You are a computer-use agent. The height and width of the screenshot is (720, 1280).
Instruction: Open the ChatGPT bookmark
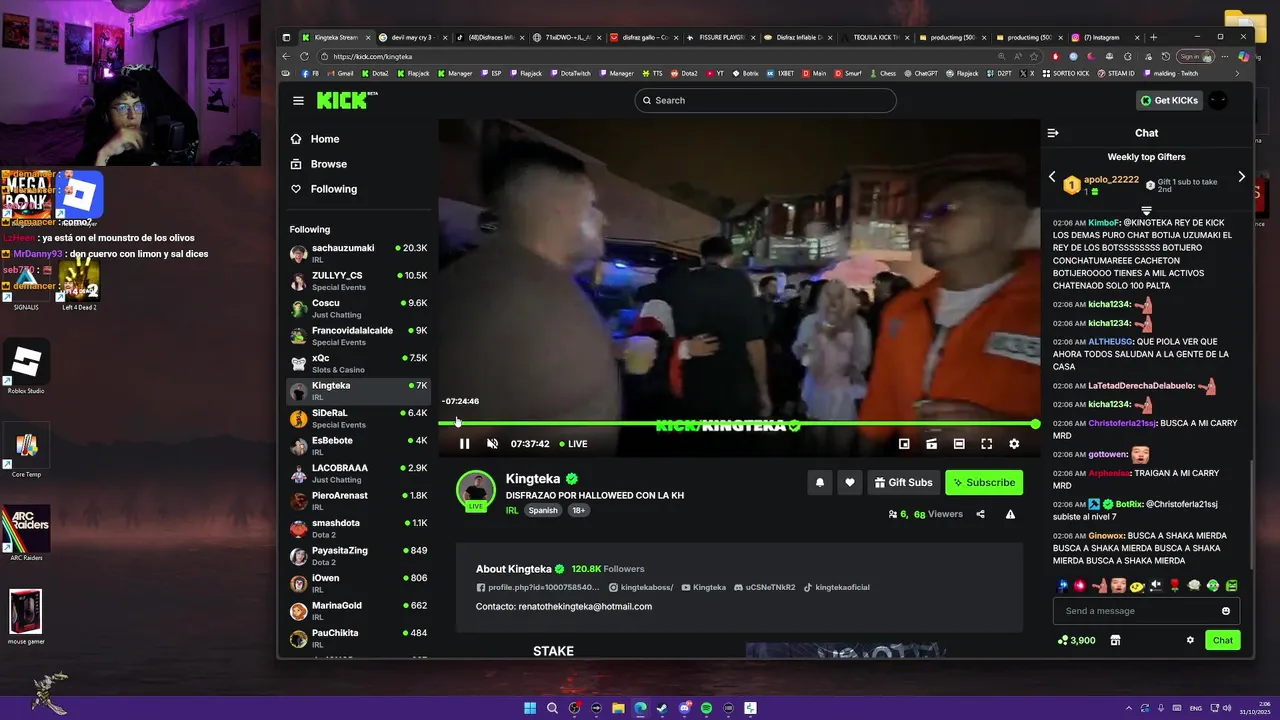coord(921,73)
